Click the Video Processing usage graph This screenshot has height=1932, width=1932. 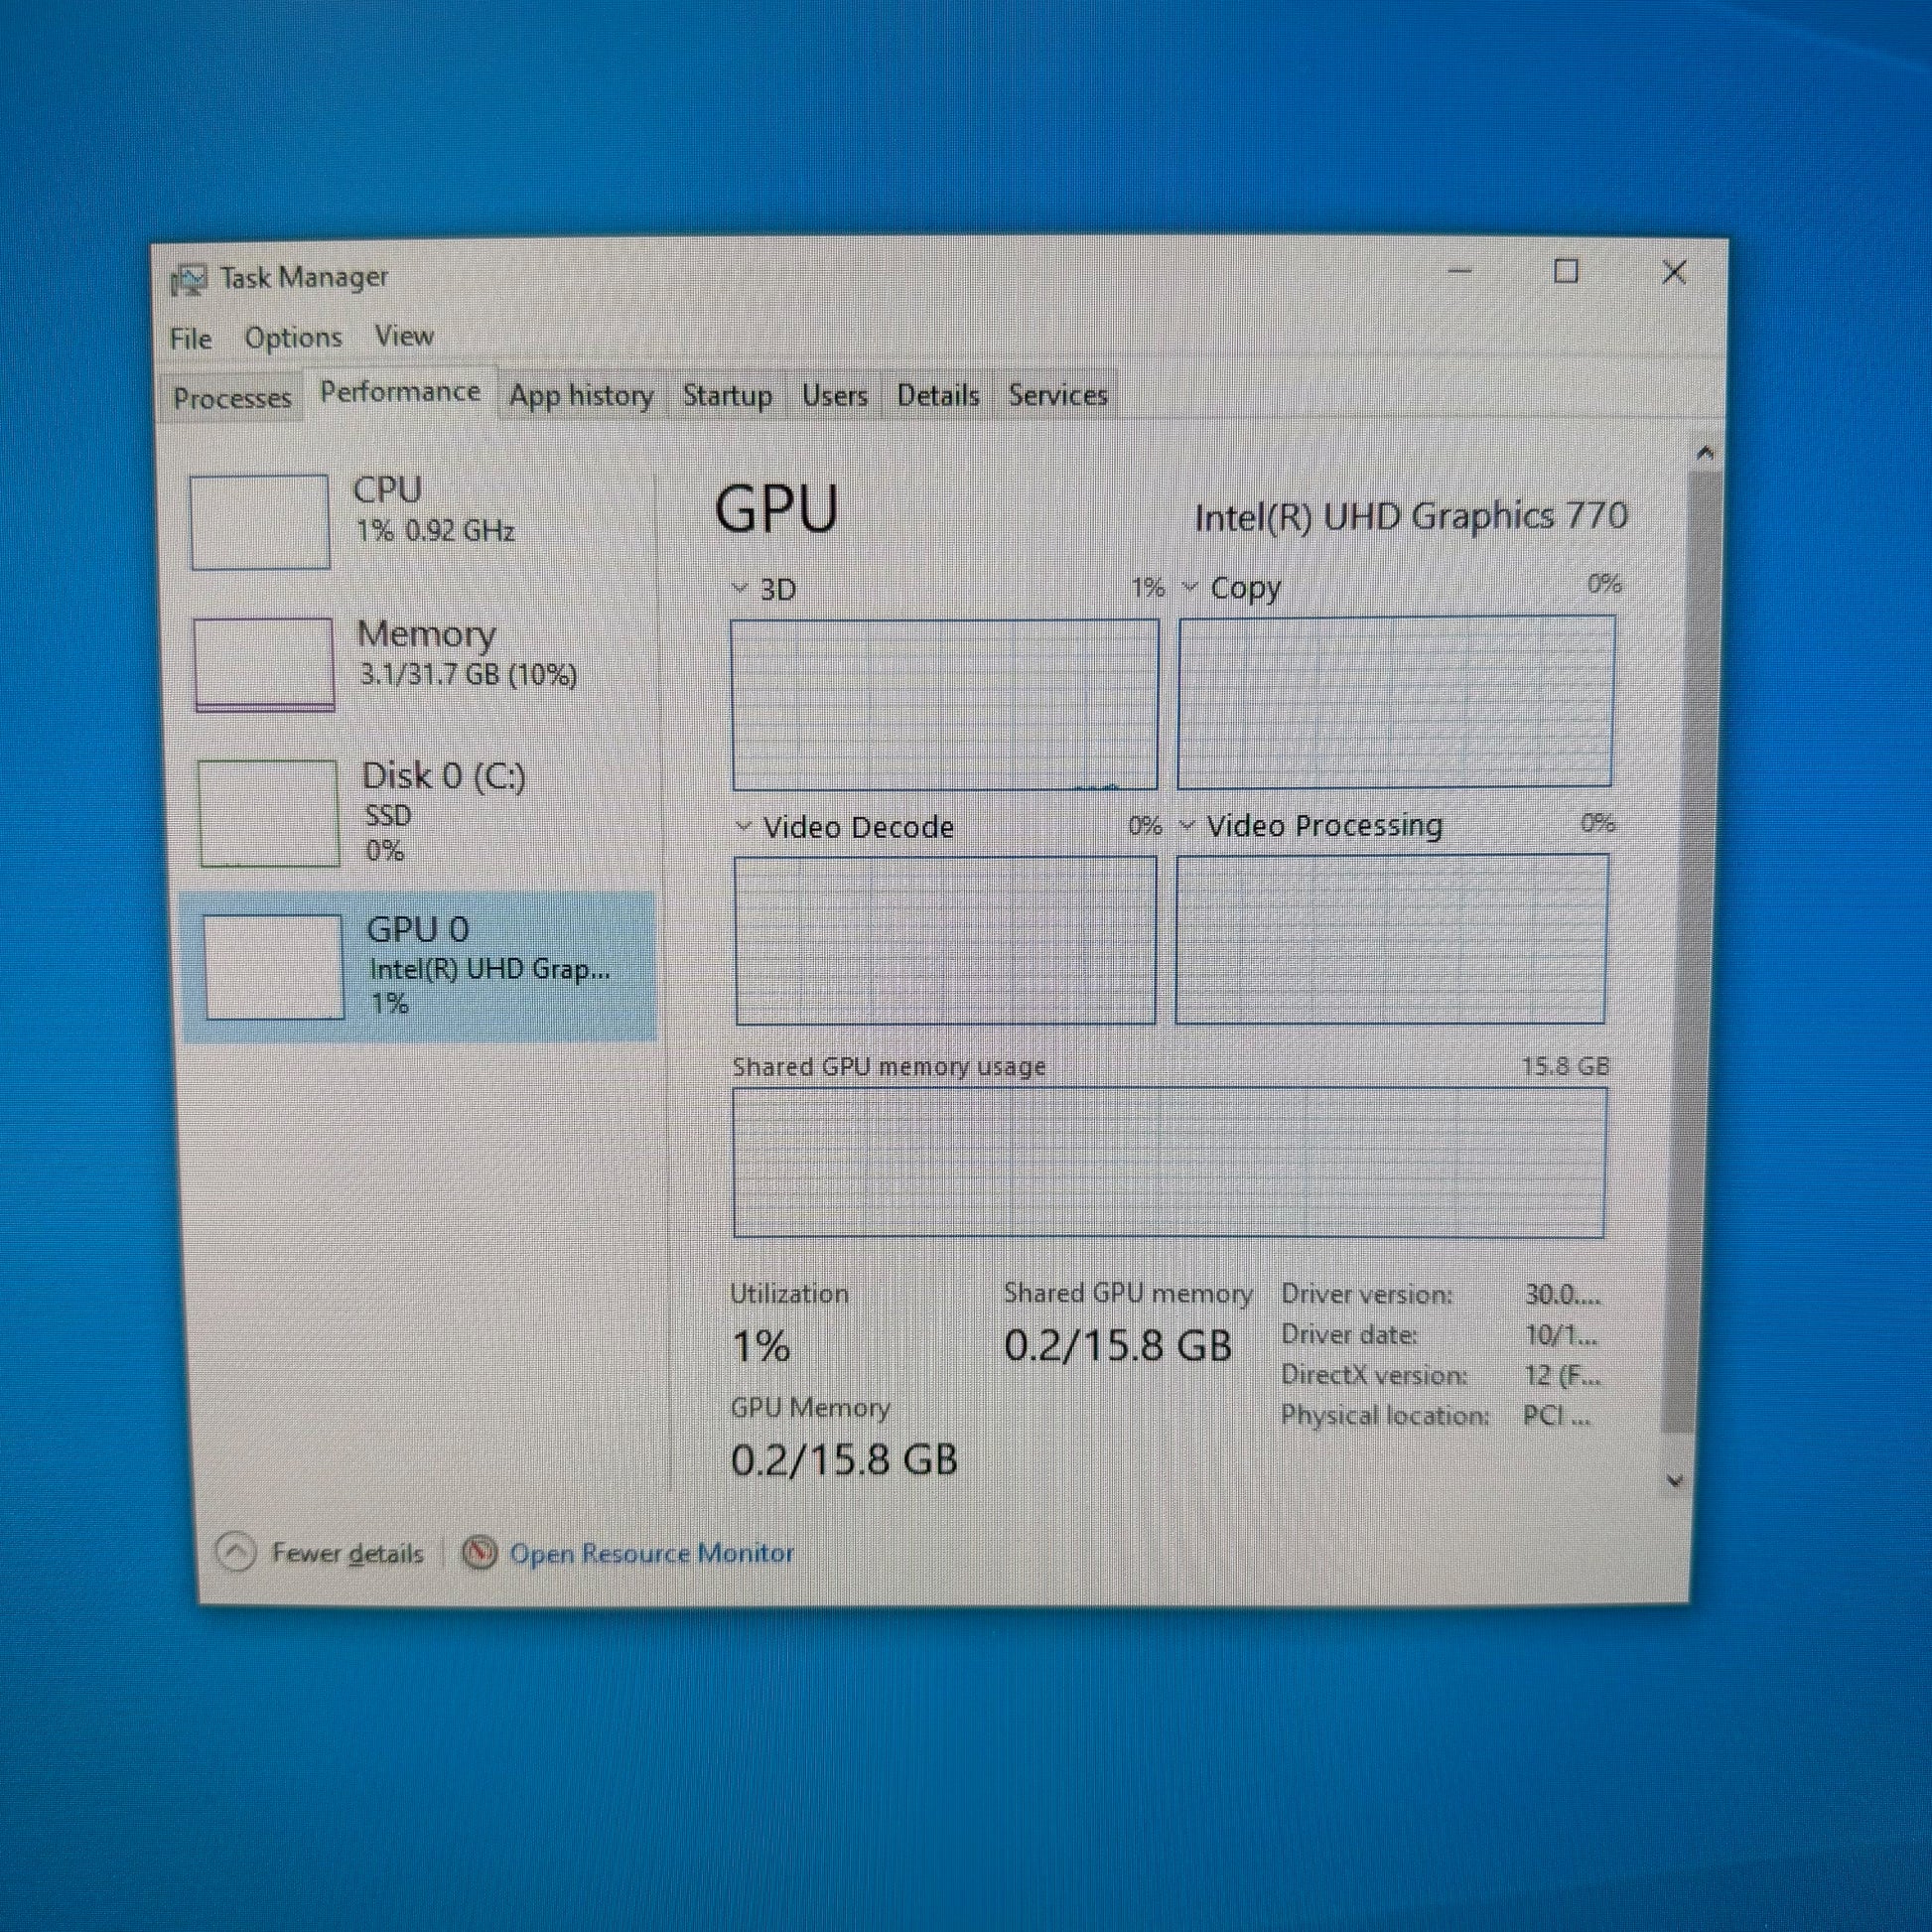1392,939
